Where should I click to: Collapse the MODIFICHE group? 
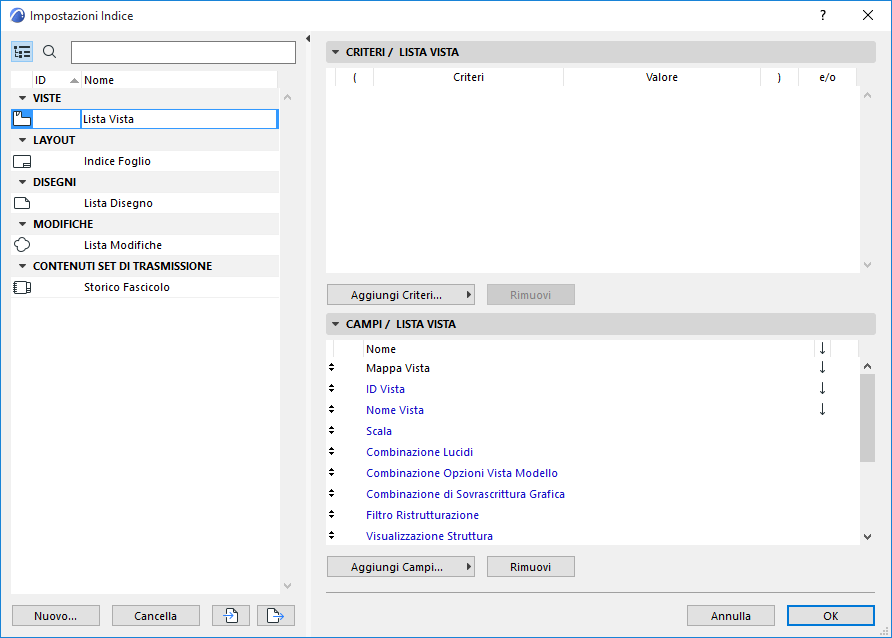click(23, 225)
